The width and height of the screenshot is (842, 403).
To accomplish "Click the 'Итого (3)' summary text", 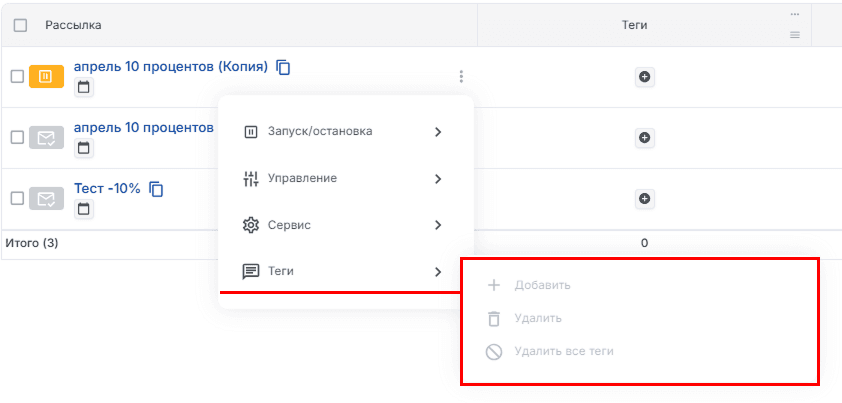I will coord(32,243).
